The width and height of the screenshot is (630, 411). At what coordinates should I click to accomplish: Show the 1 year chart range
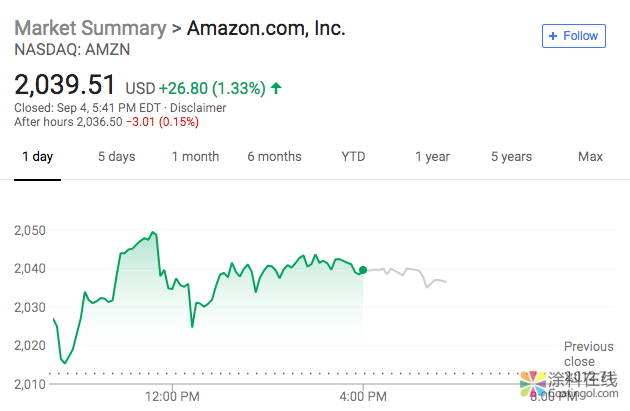click(432, 157)
